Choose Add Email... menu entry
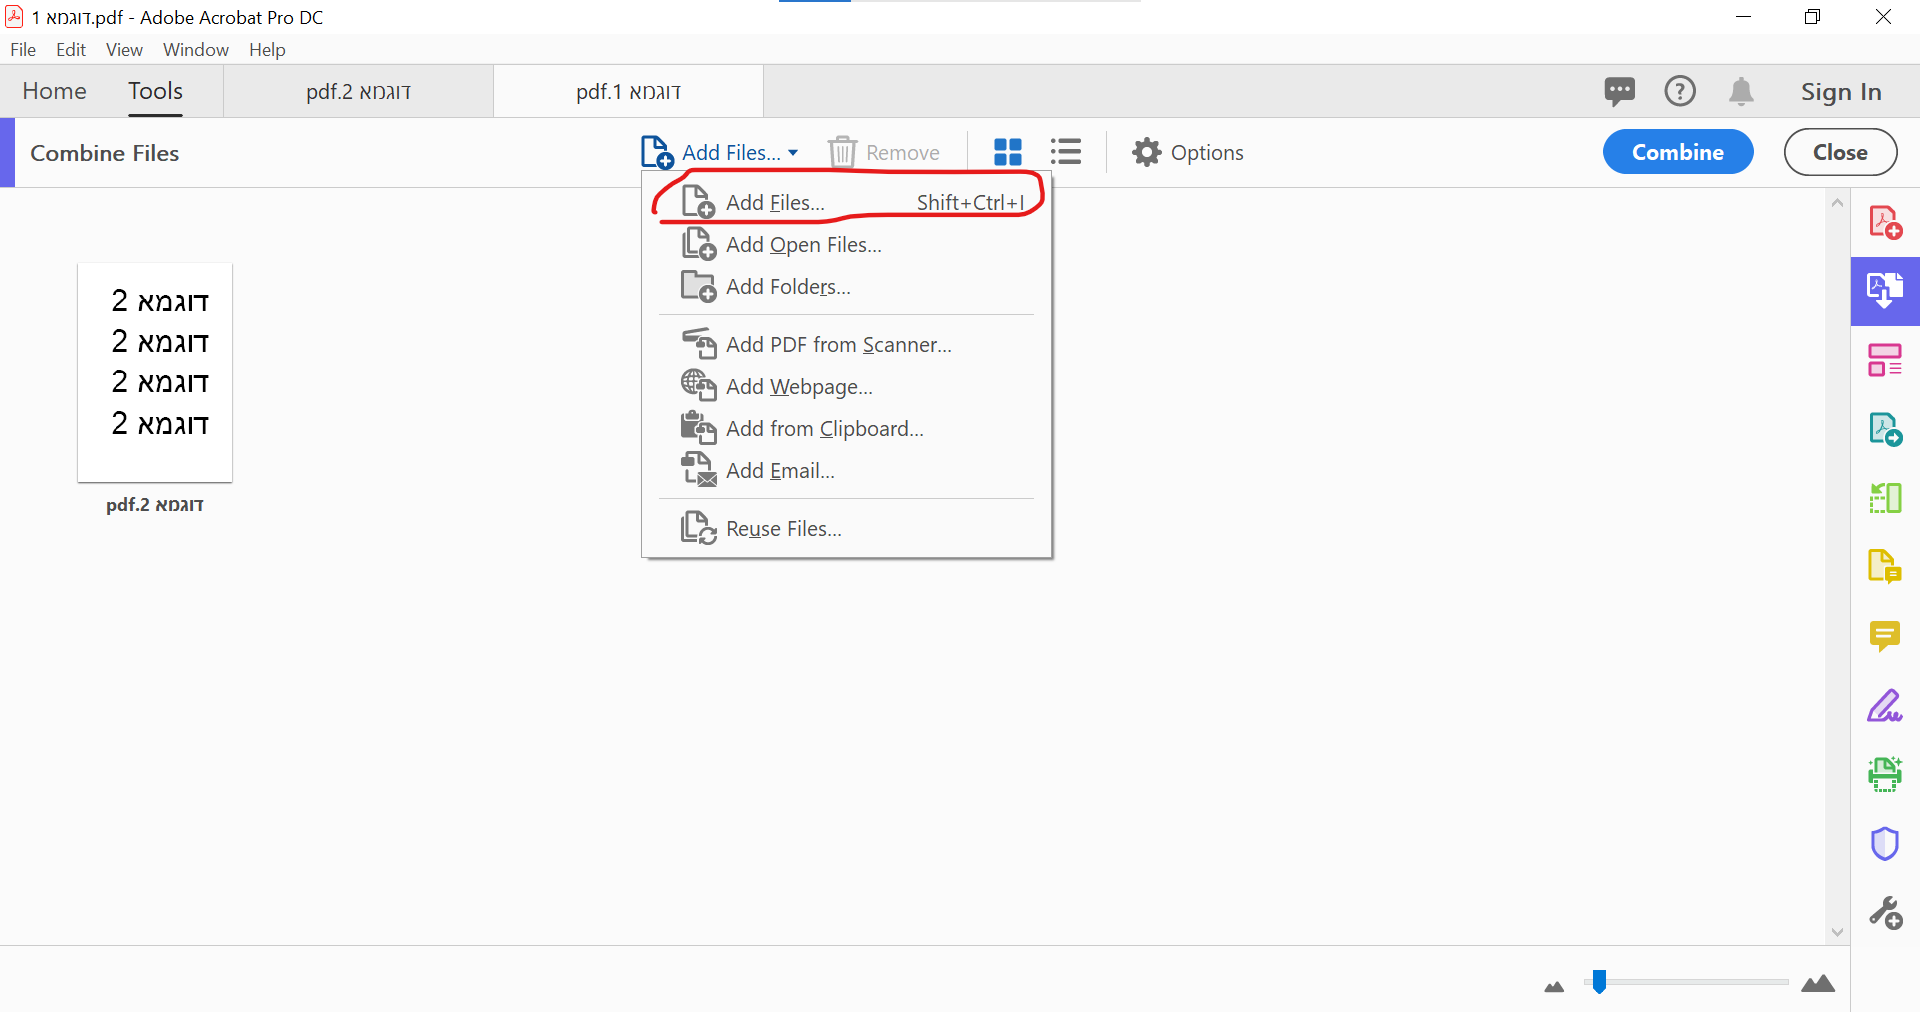Viewport: 1920px width, 1012px height. click(x=847, y=470)
